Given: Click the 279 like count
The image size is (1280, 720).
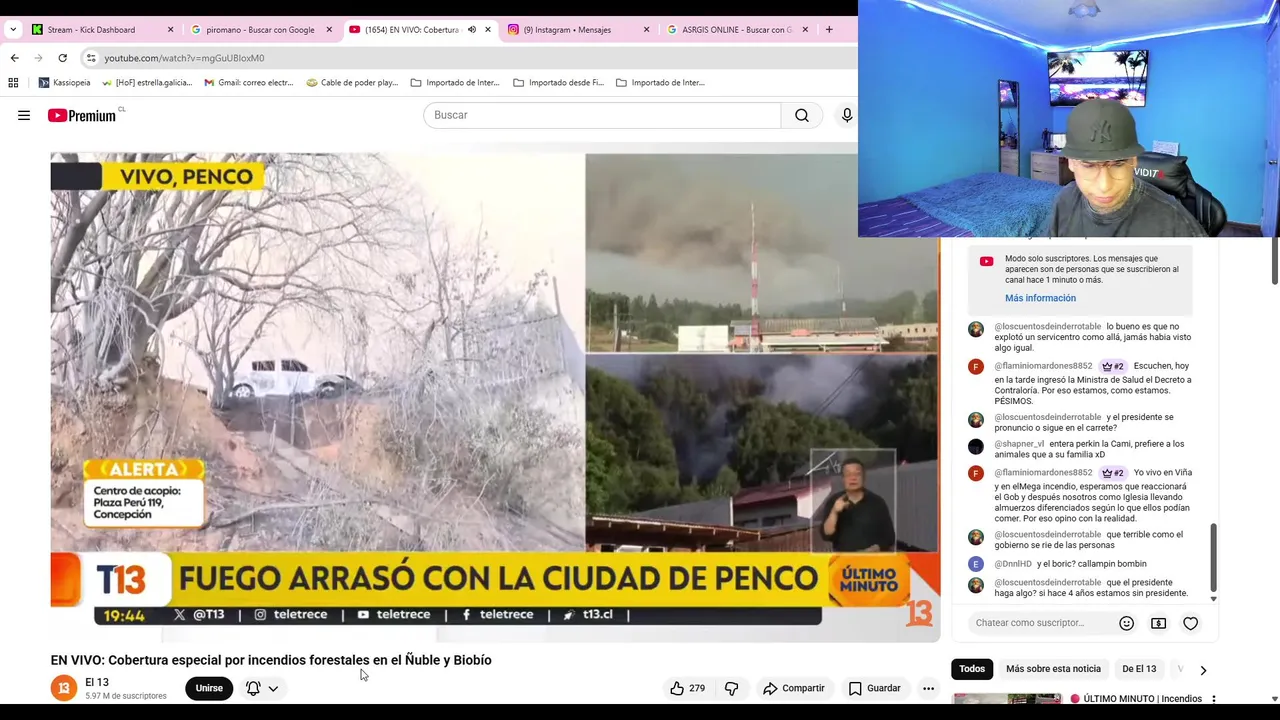Looking at the screenshot, I should [x=697, y=688].
